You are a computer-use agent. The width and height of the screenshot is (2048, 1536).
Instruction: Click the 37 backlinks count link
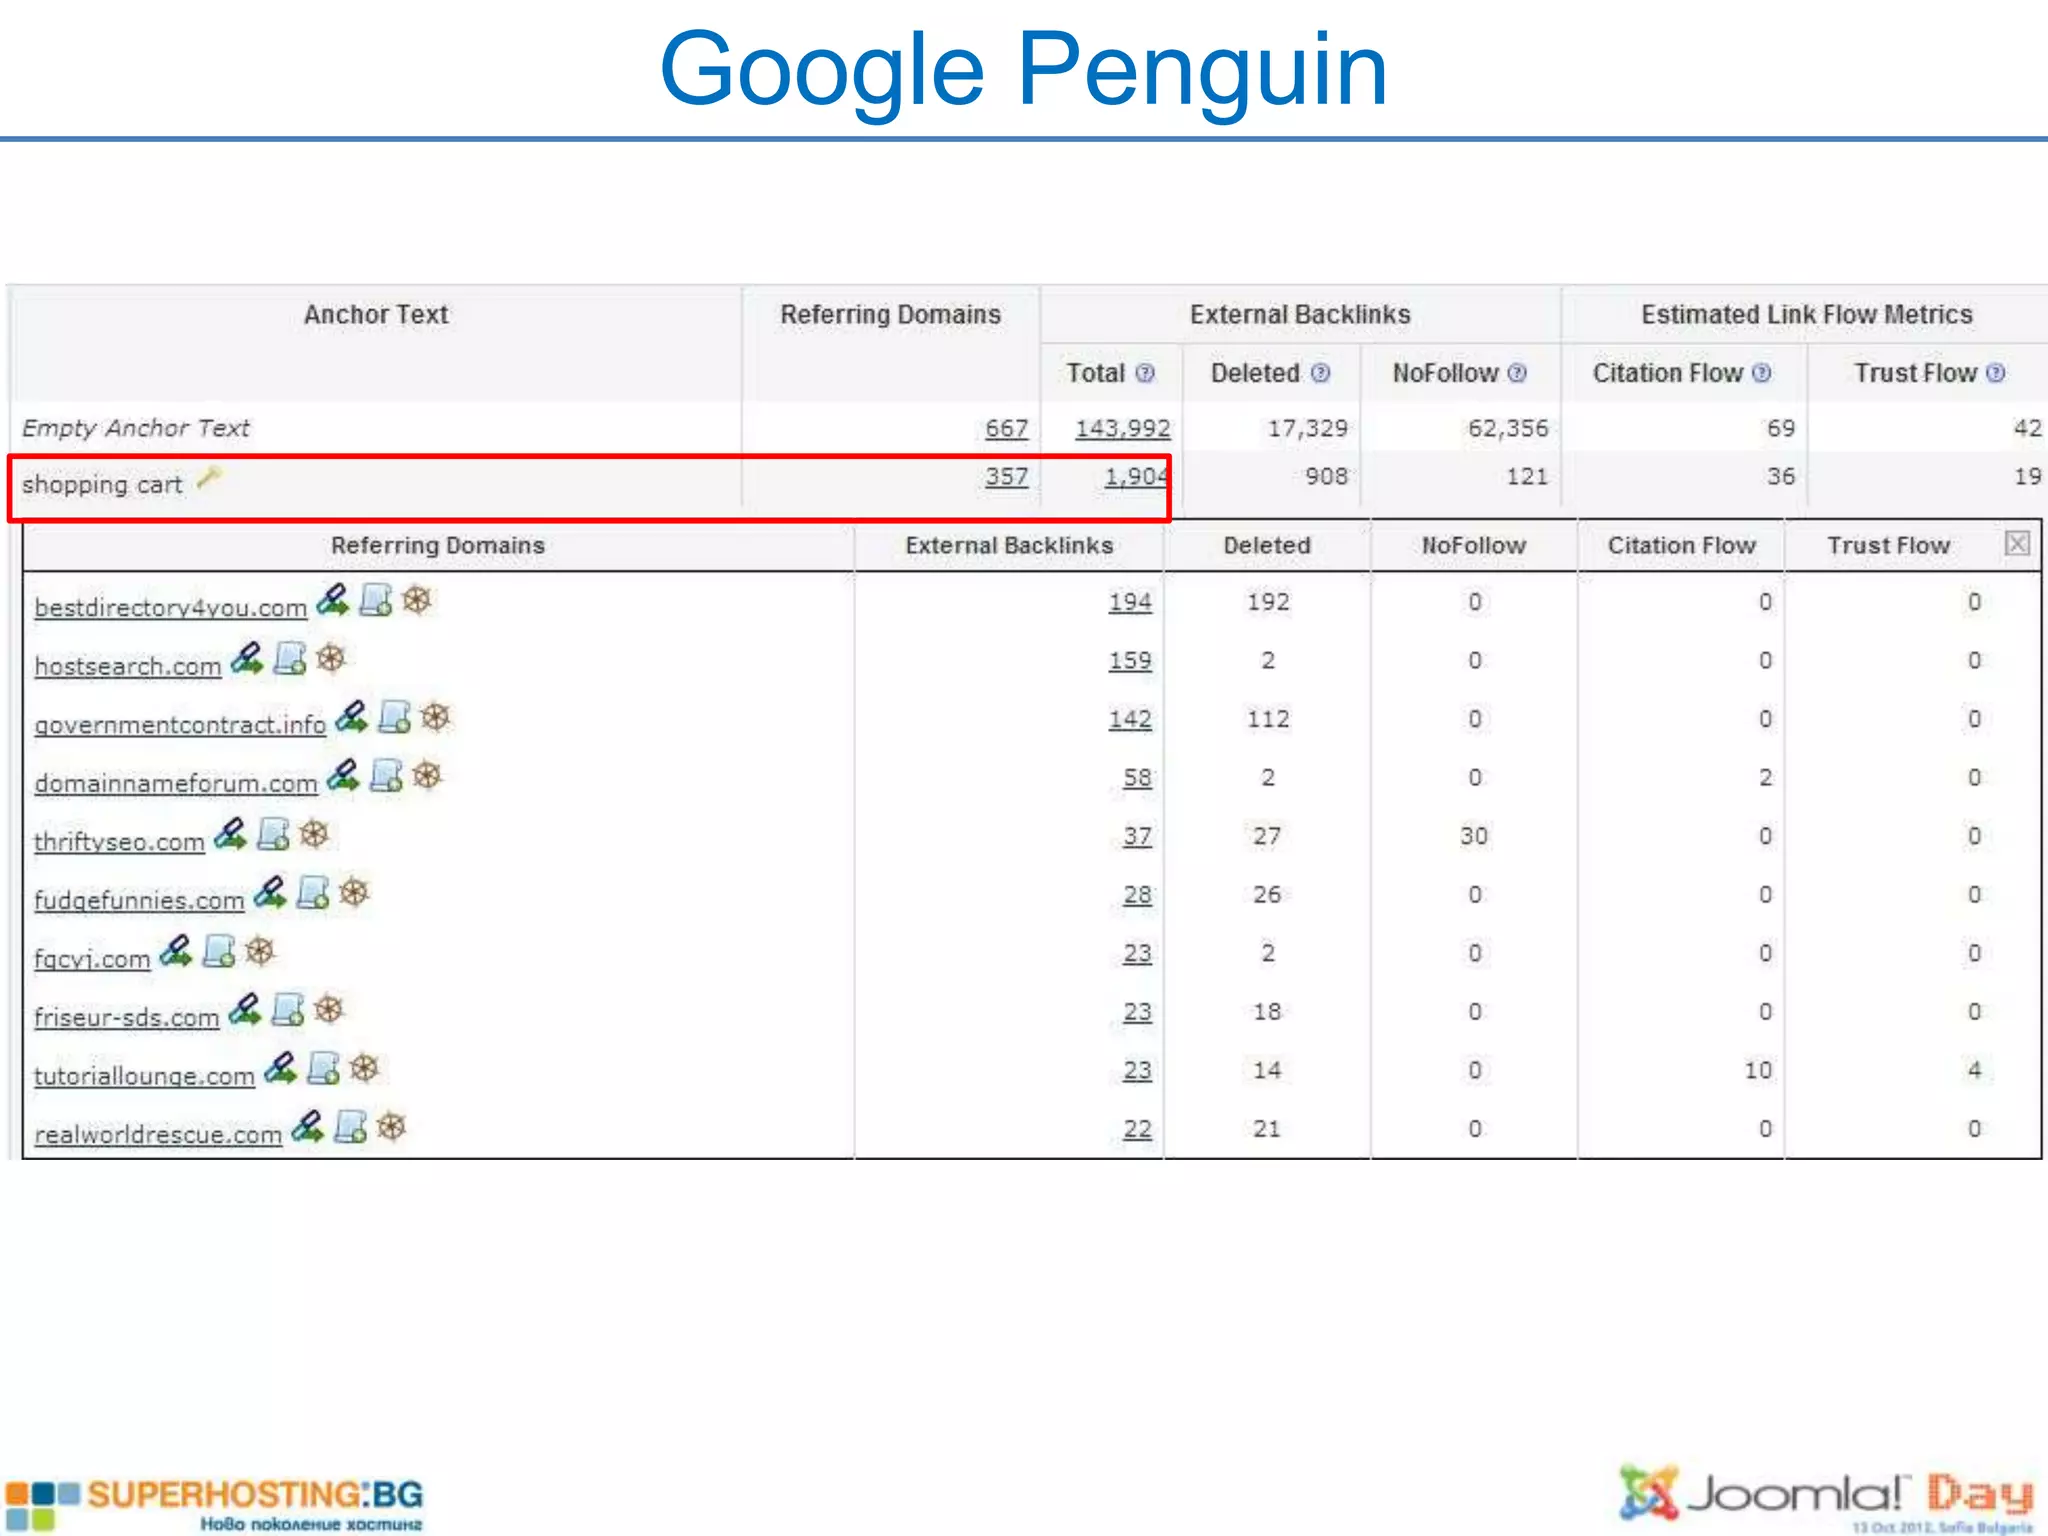[1137, 836]
